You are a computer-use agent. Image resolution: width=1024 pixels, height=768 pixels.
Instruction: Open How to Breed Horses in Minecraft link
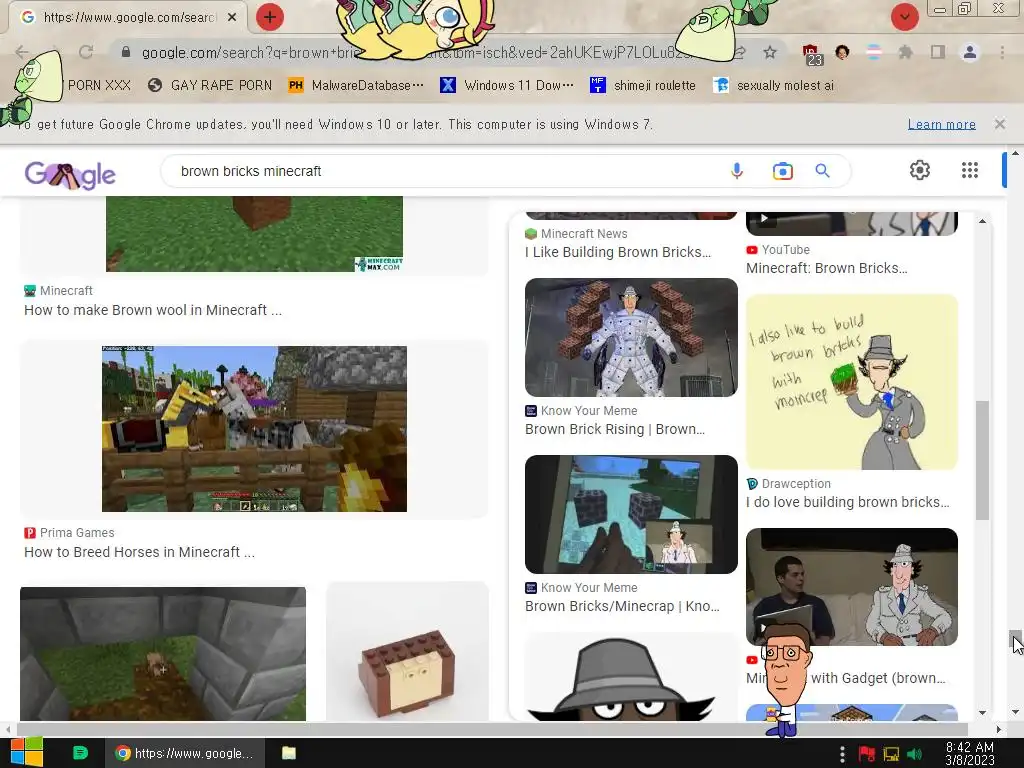click(x=139, y=552)
